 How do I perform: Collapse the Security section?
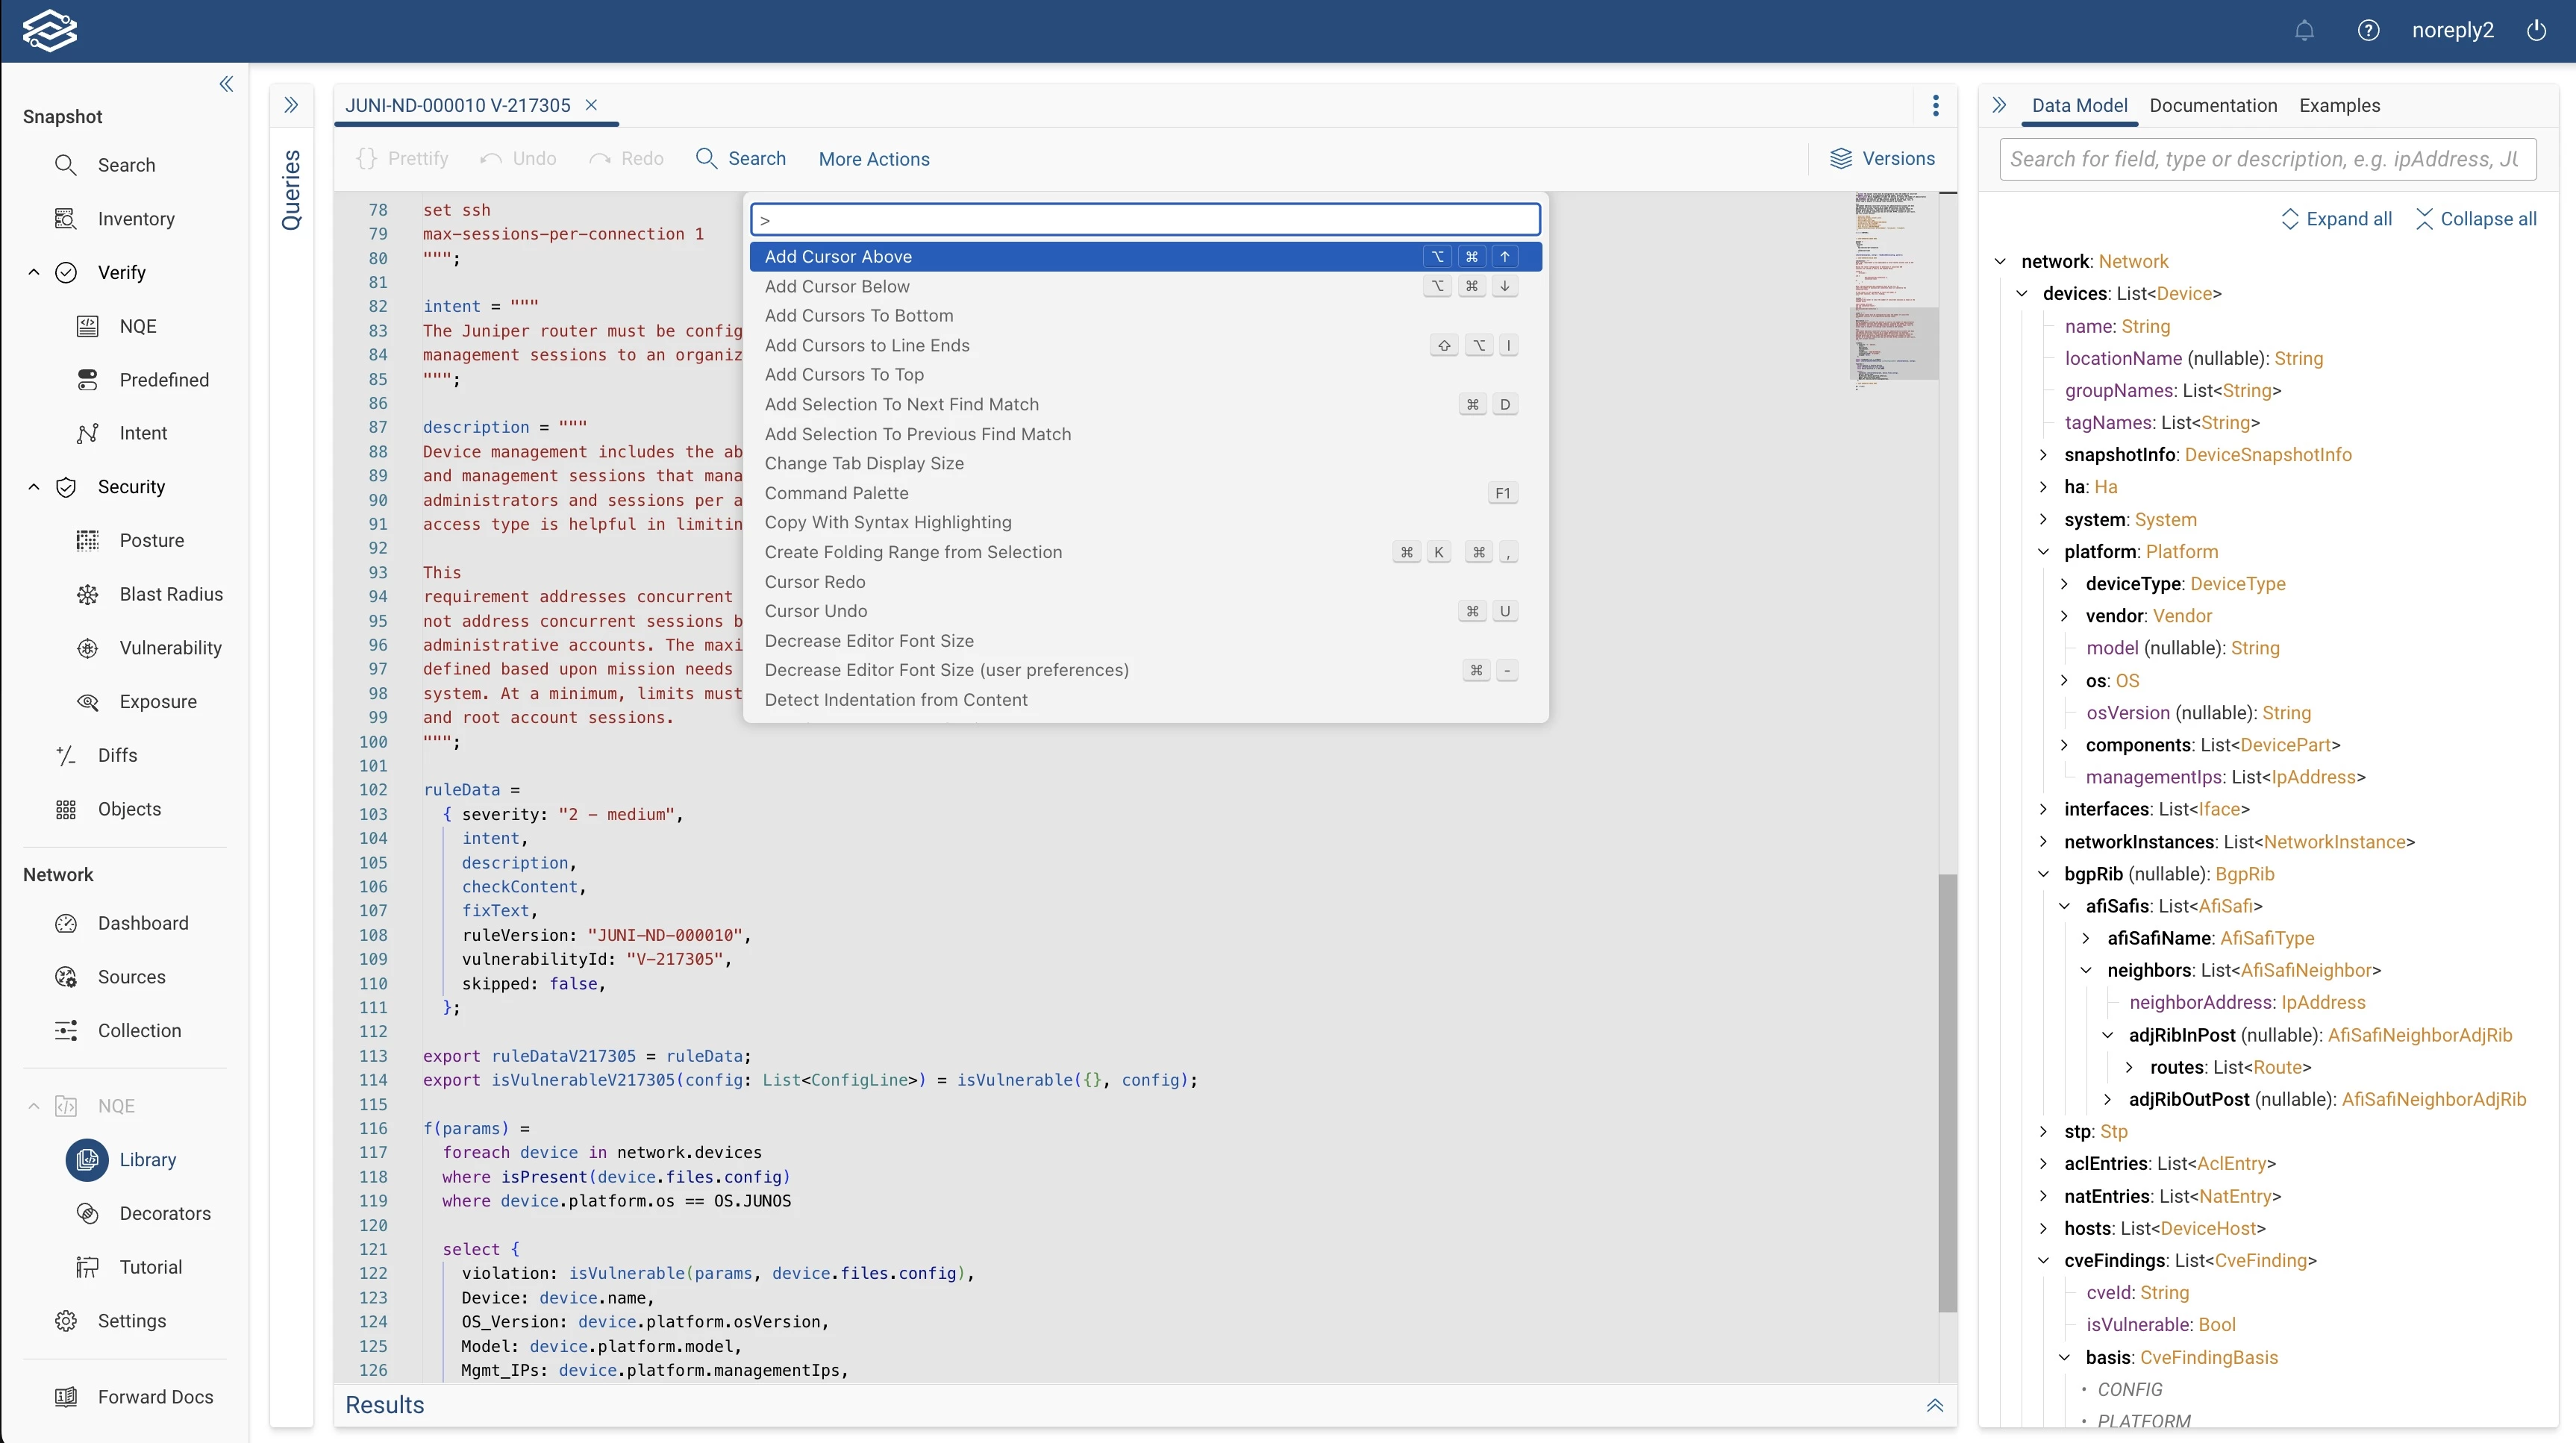pos(33,487)
